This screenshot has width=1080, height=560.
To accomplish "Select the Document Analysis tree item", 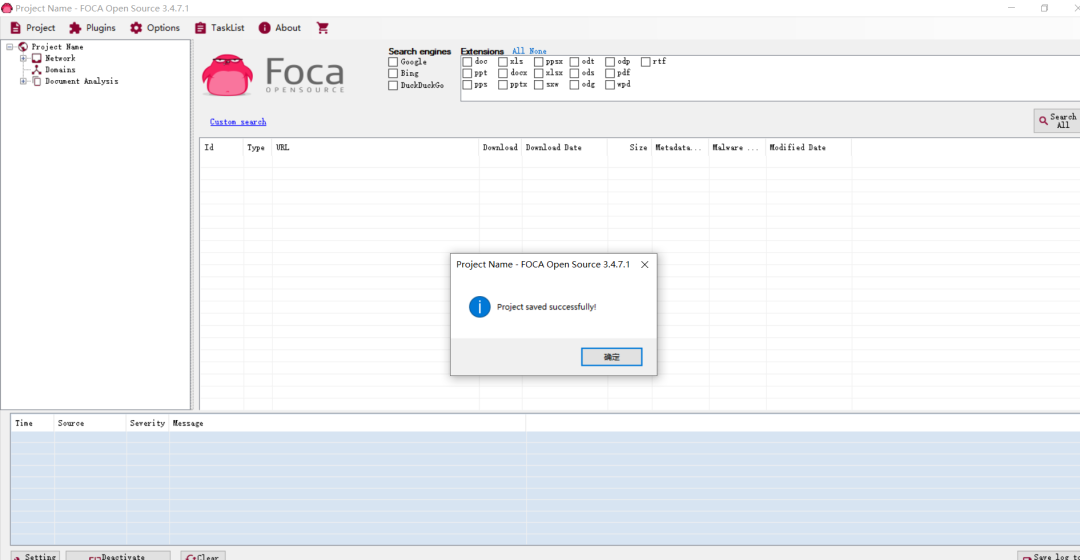I will click(81, 81).
